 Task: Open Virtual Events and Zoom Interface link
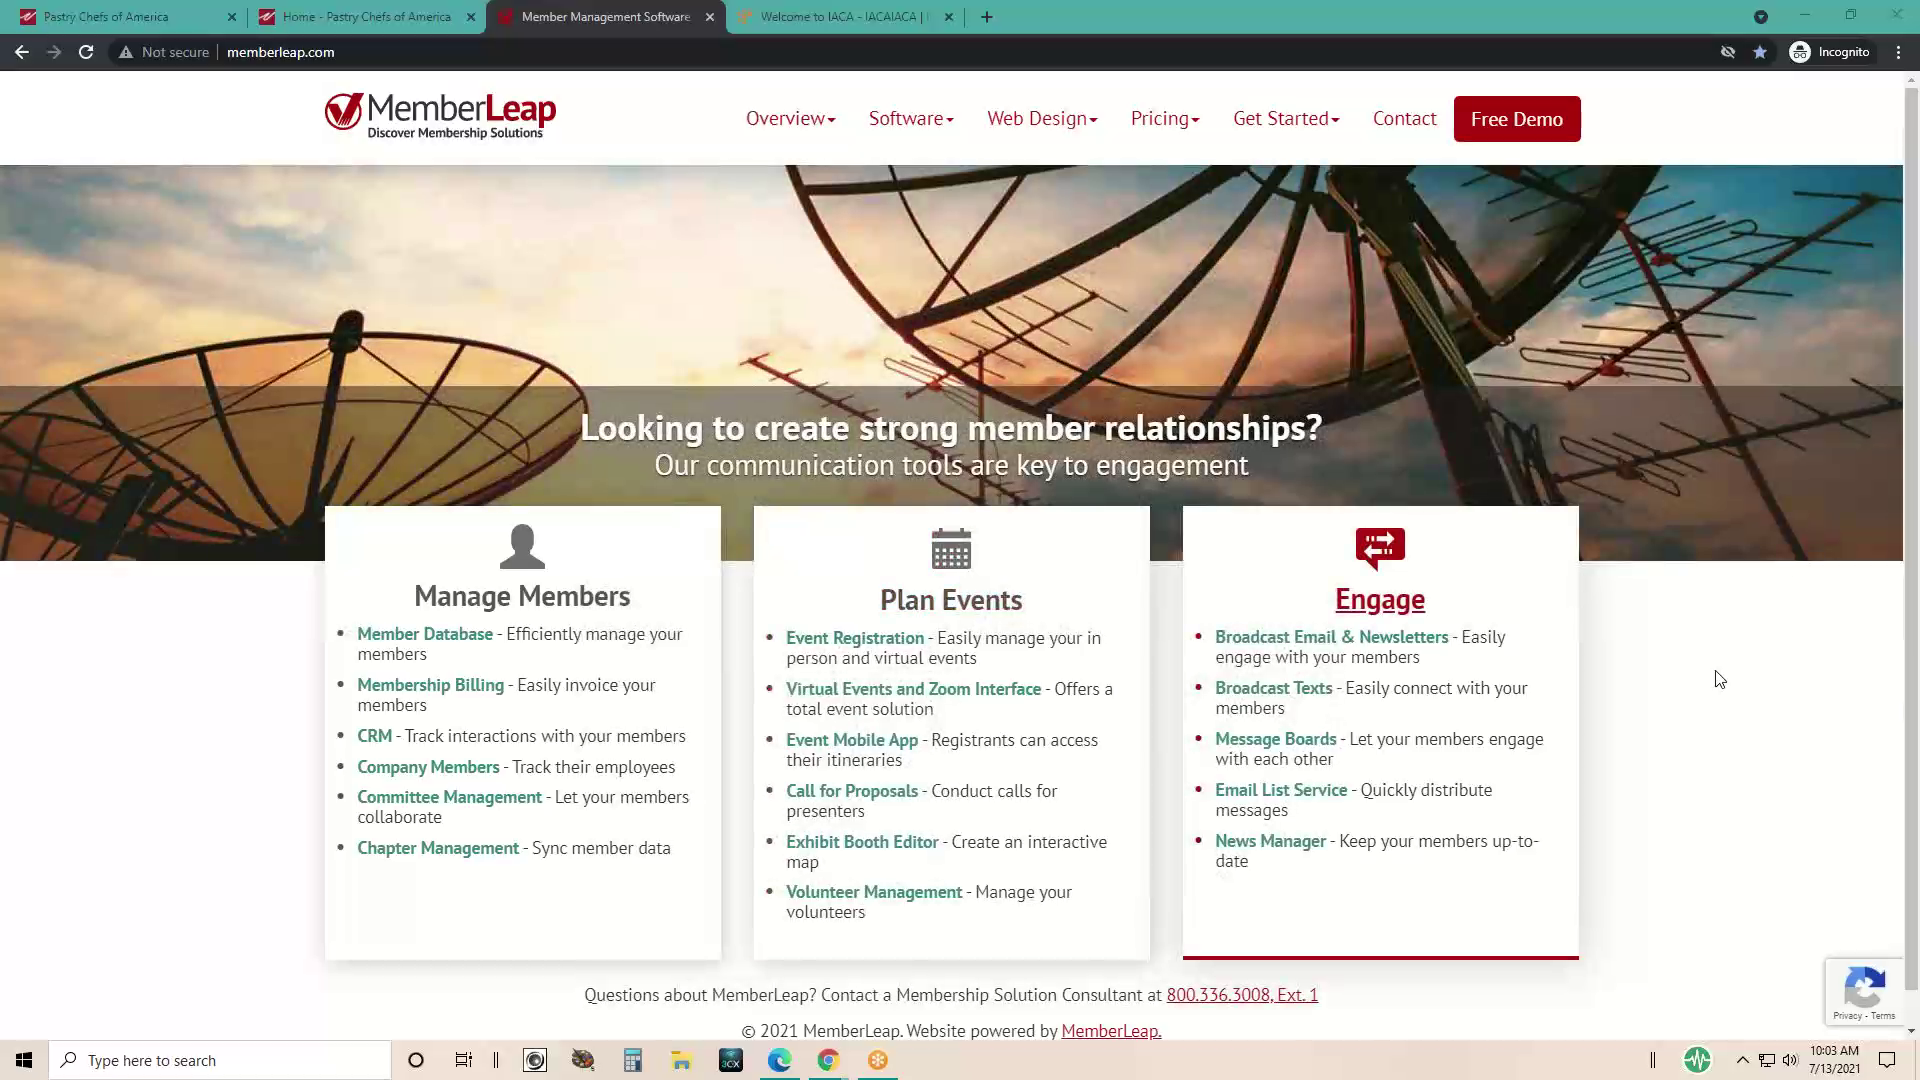coord(913,689)
